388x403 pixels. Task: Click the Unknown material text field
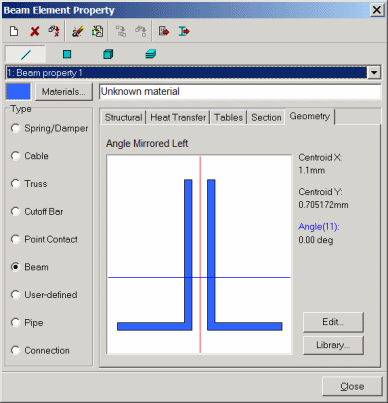tap(240, 92)
